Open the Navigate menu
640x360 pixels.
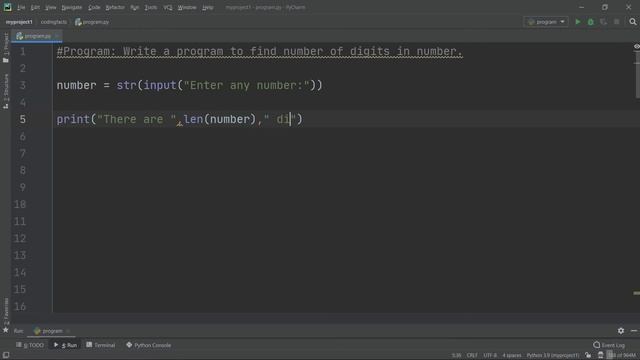[71, 7]
